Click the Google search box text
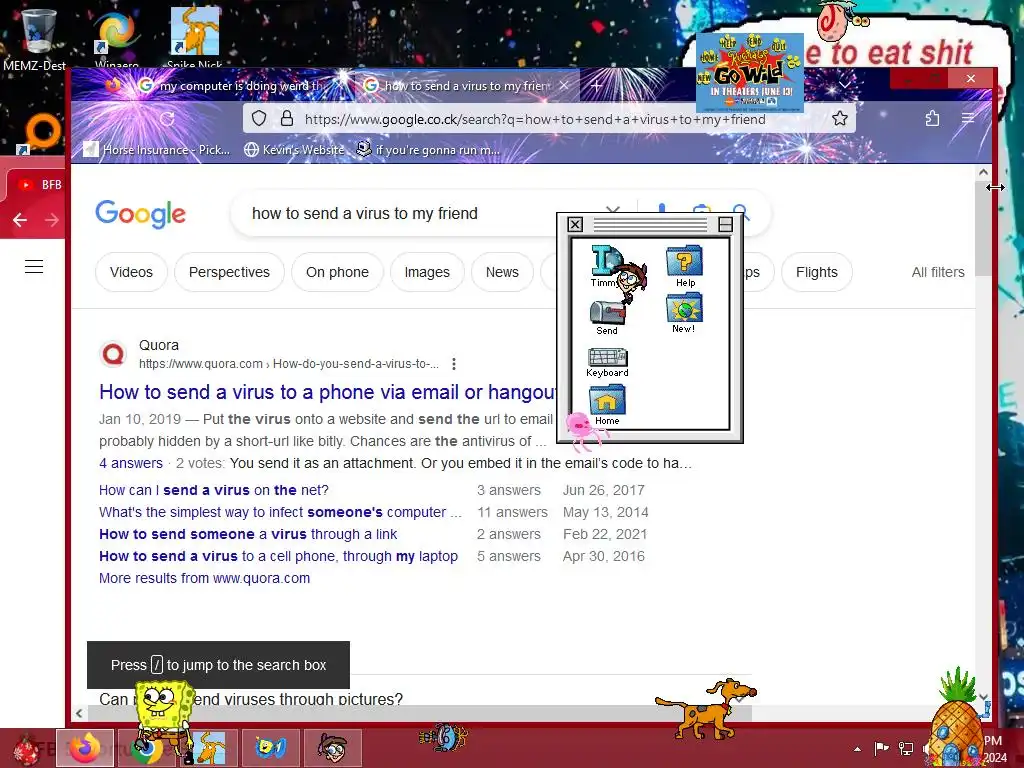1024x768 pixels. pos(364,214)
